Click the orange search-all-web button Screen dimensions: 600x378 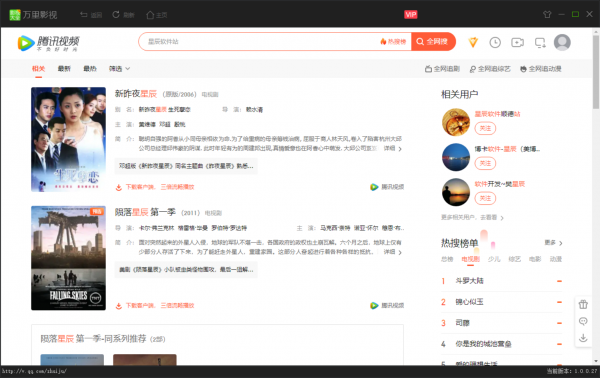pyautogui.click(x=433, y=41)
